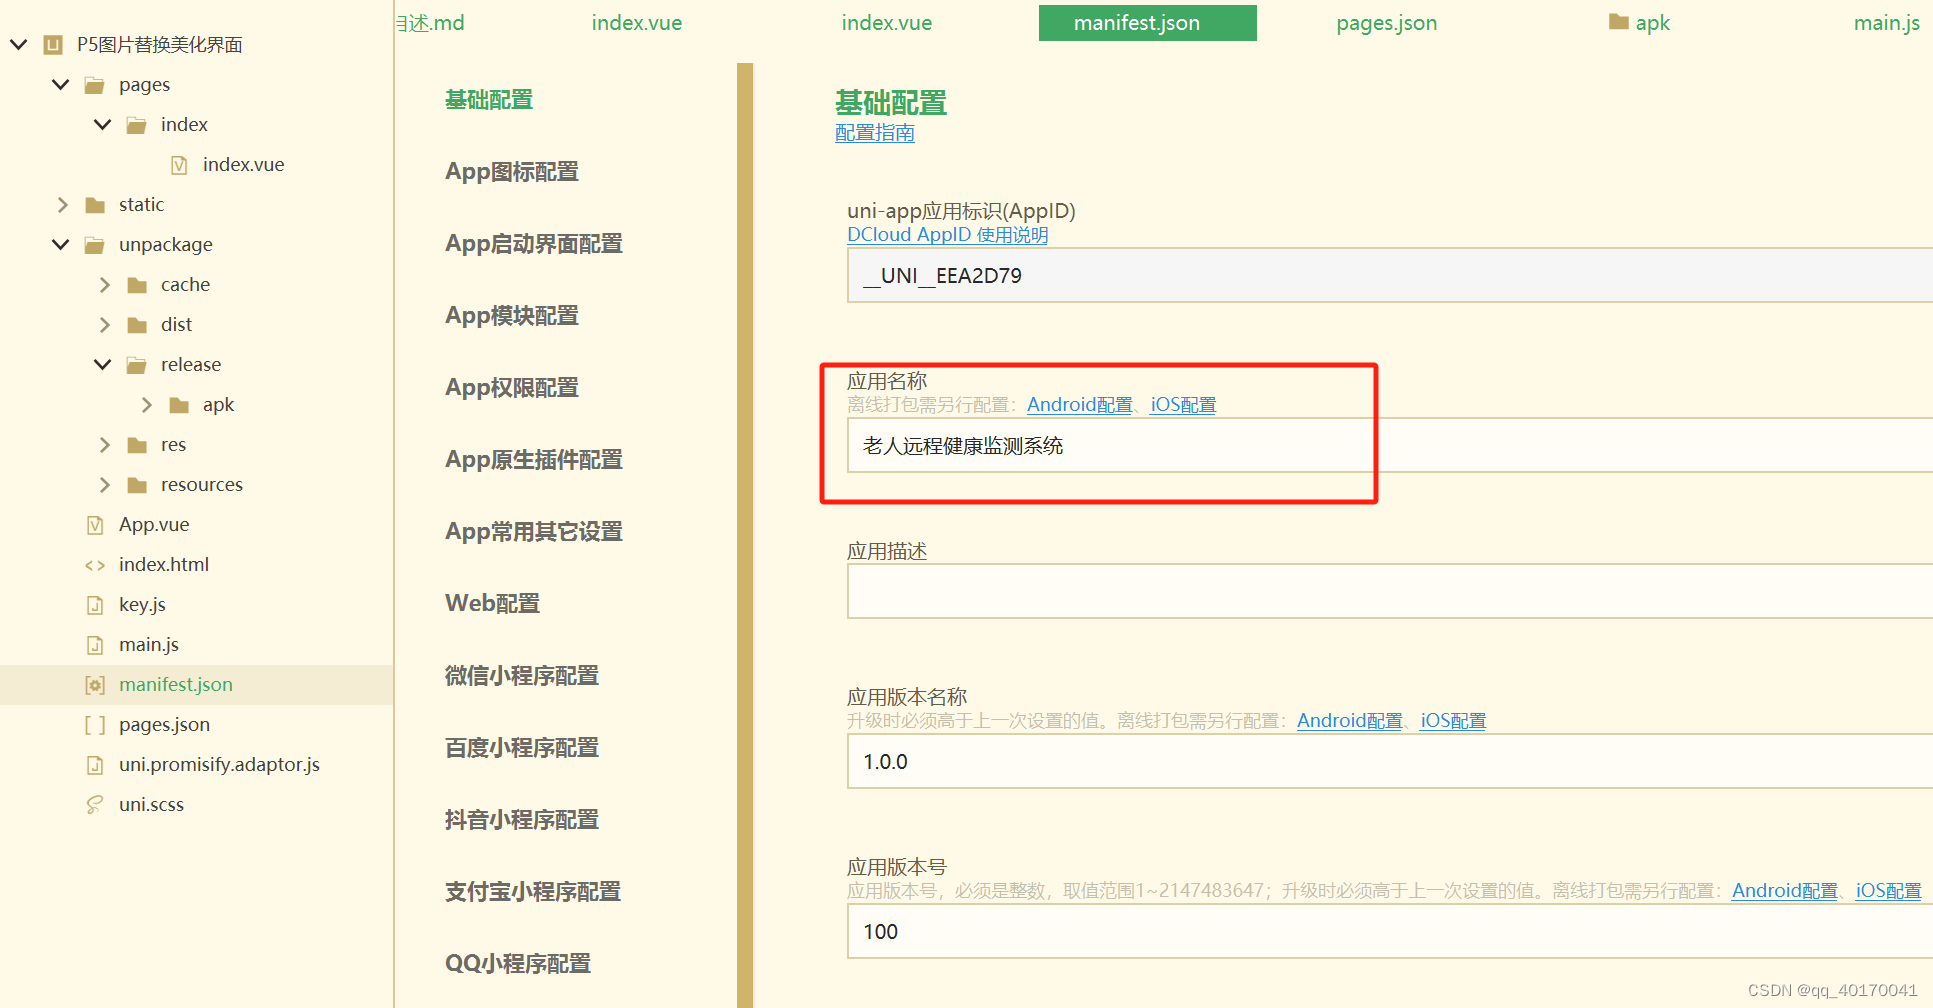Viewport: 1933px width, 1008px height.
Task: Collapse the release folder chevron
Action: (x=102, y=364)
